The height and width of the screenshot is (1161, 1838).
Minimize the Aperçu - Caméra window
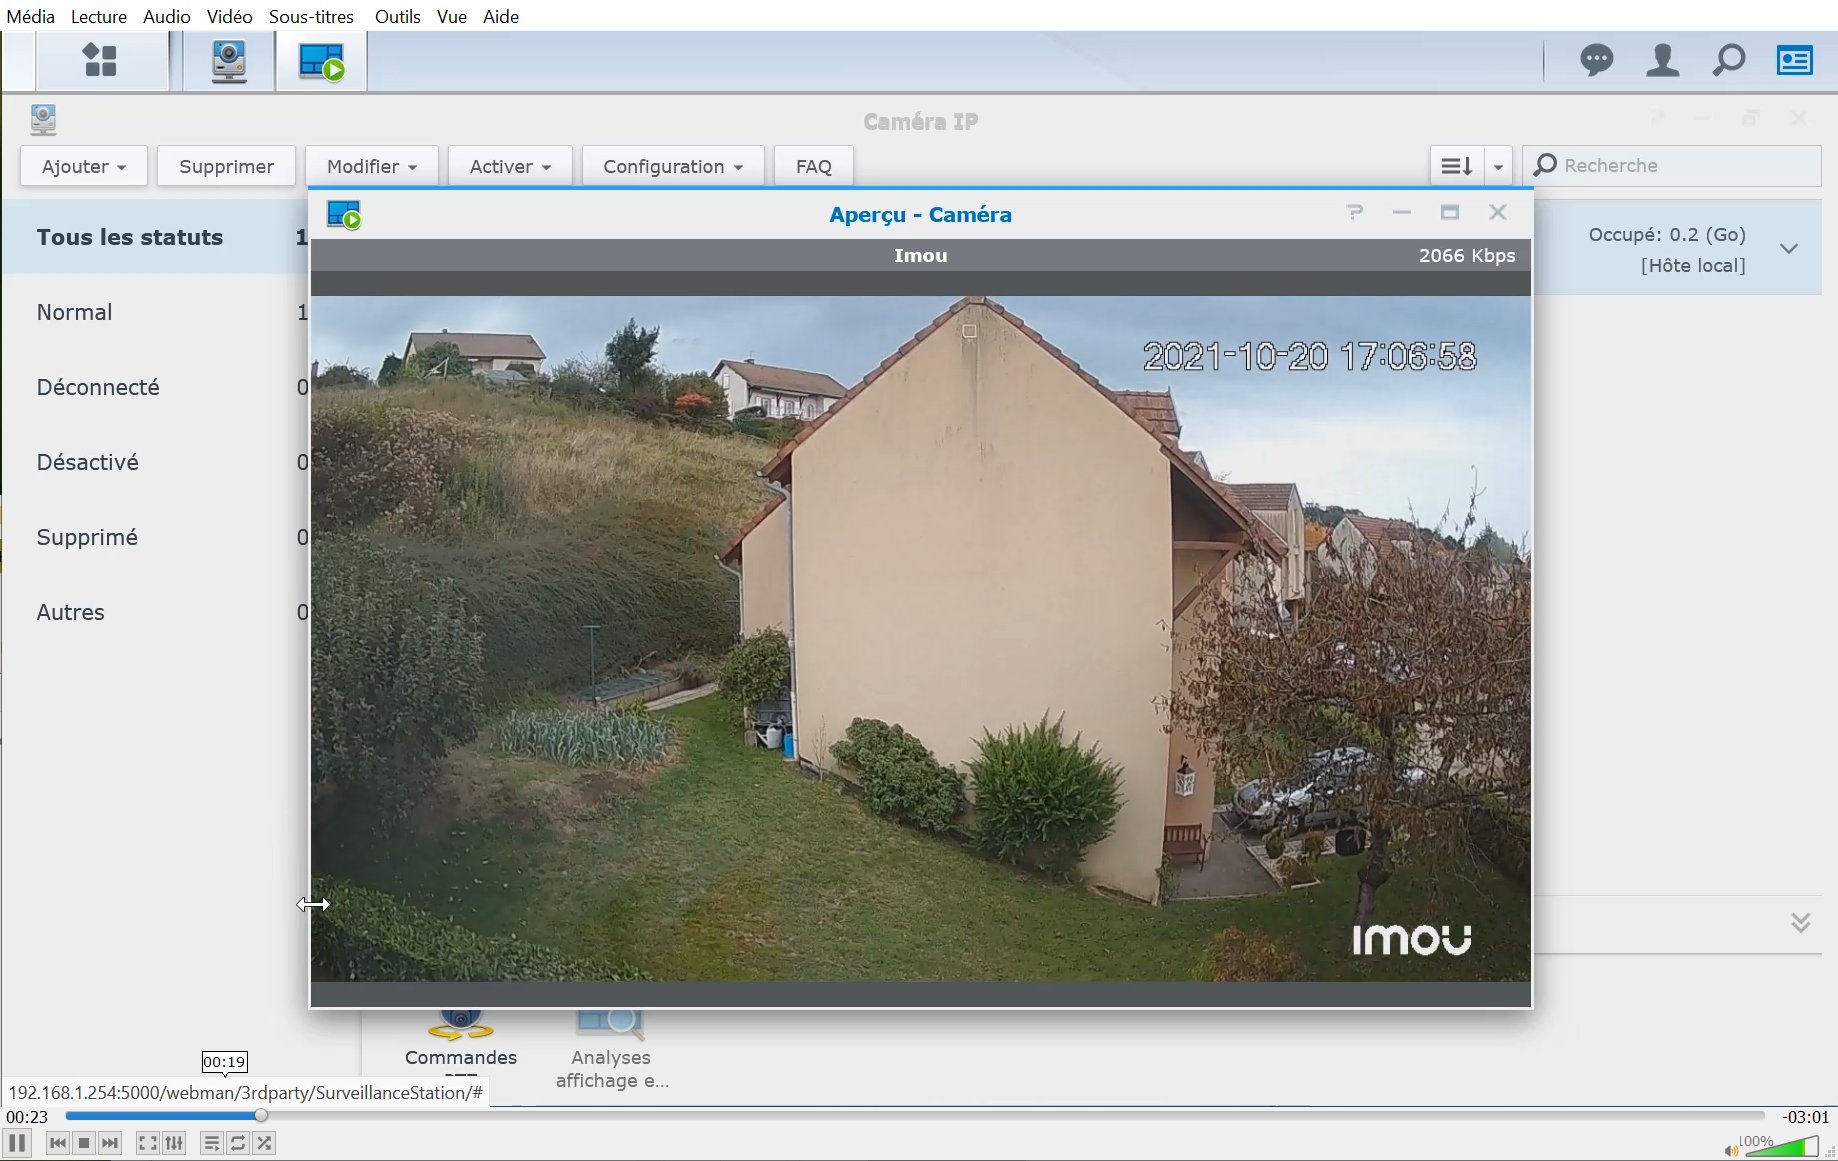(x=1402, y=212)
